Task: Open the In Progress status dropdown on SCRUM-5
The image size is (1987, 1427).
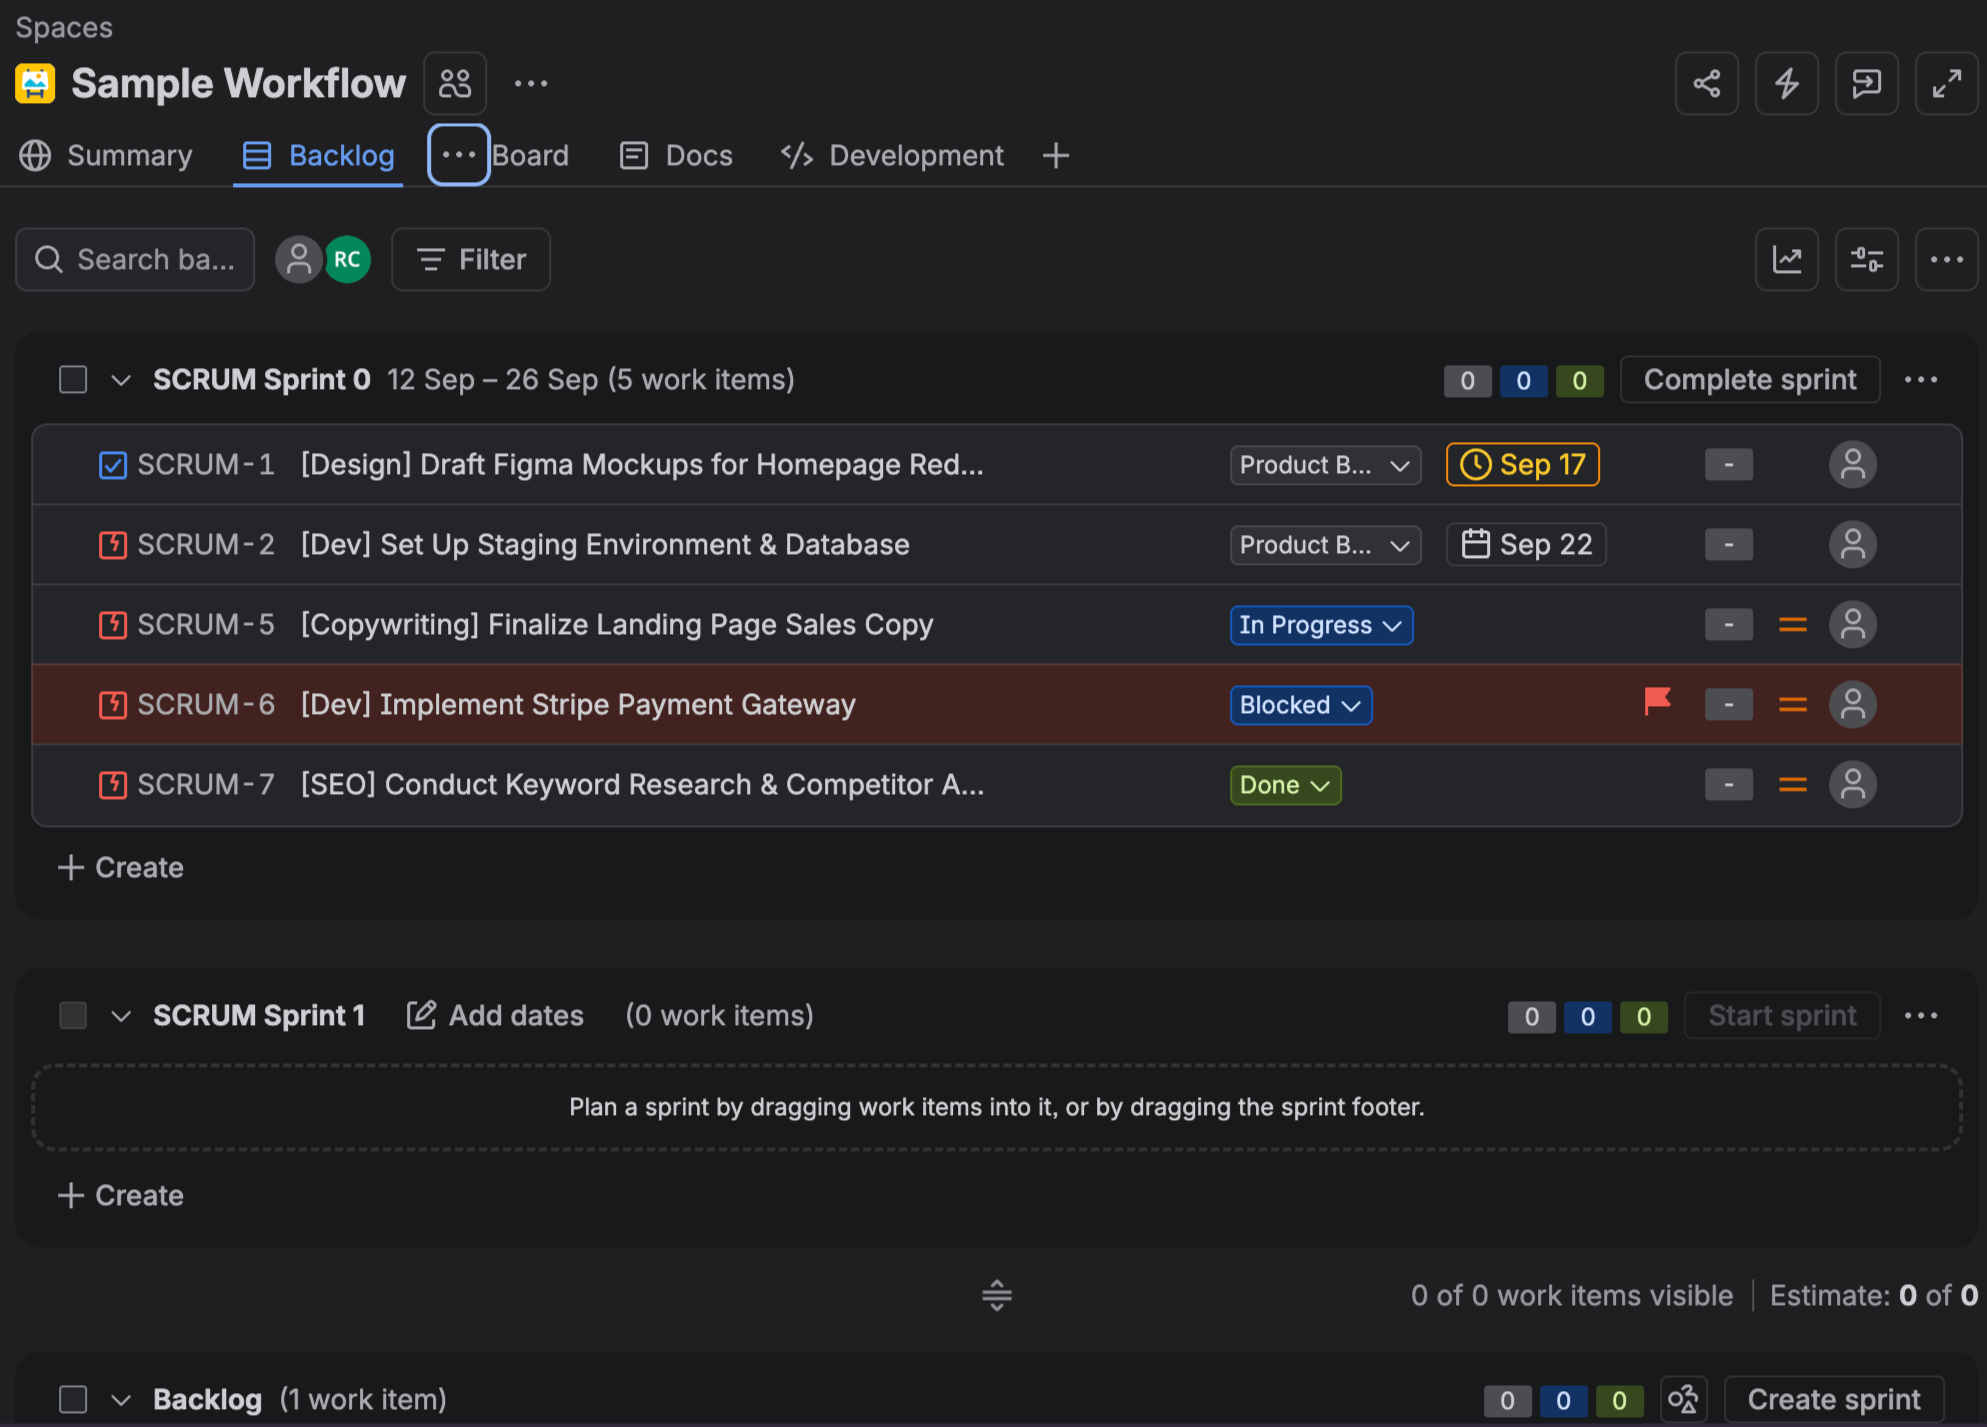Action: pyautogui.click(x=1321, y=625)
